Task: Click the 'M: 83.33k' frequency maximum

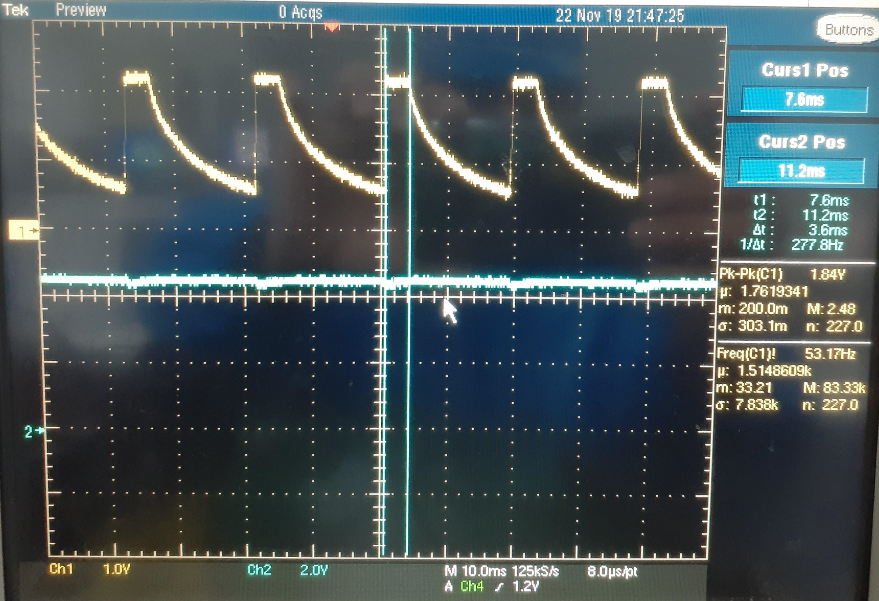Action: pyautogui.click(x=834, y=387)
